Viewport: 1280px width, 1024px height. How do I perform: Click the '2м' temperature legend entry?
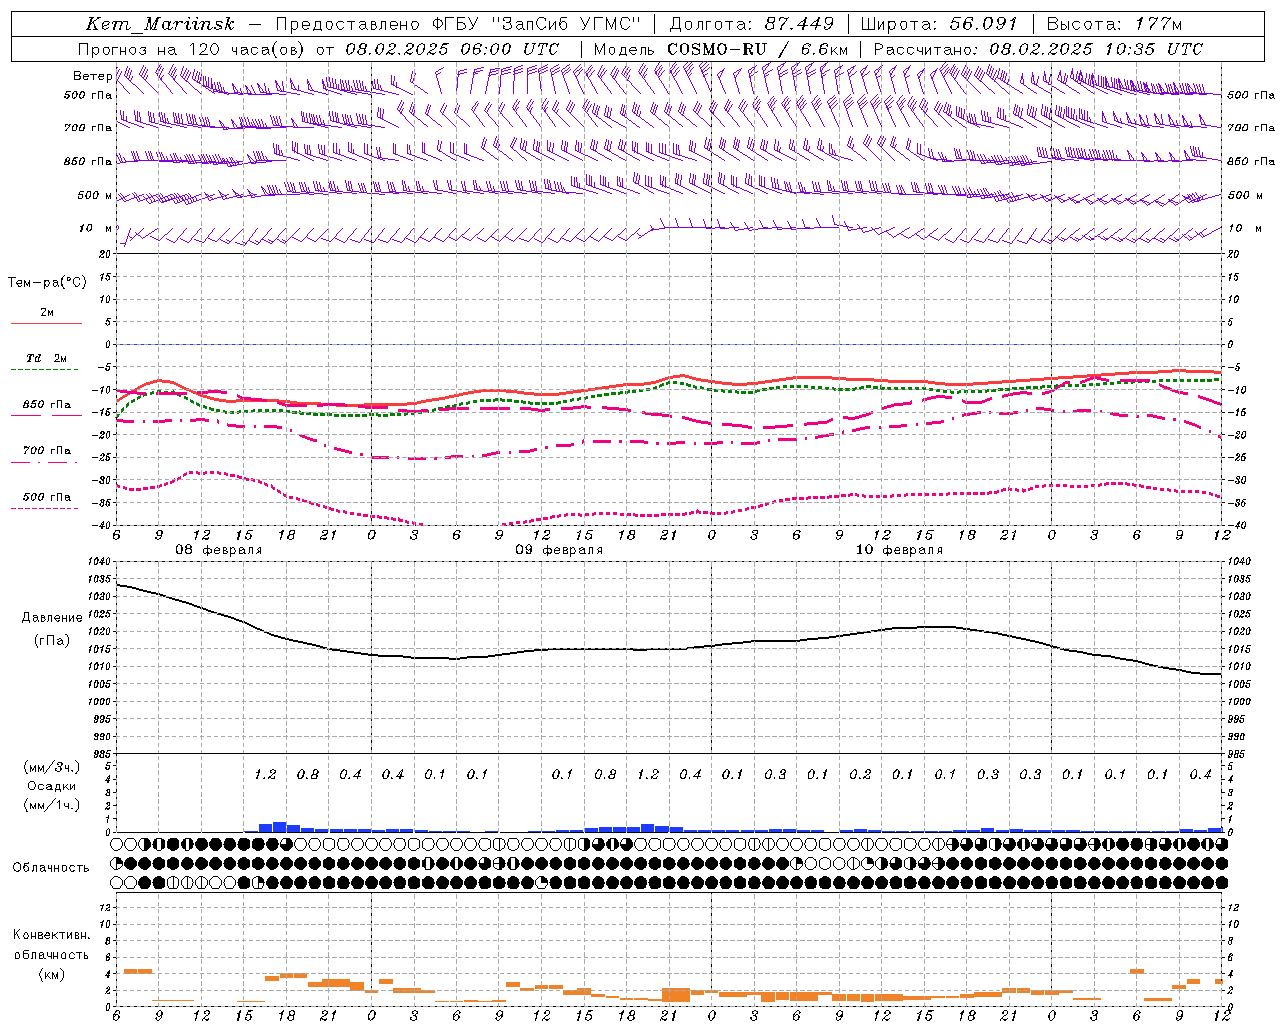coord(47,313)
